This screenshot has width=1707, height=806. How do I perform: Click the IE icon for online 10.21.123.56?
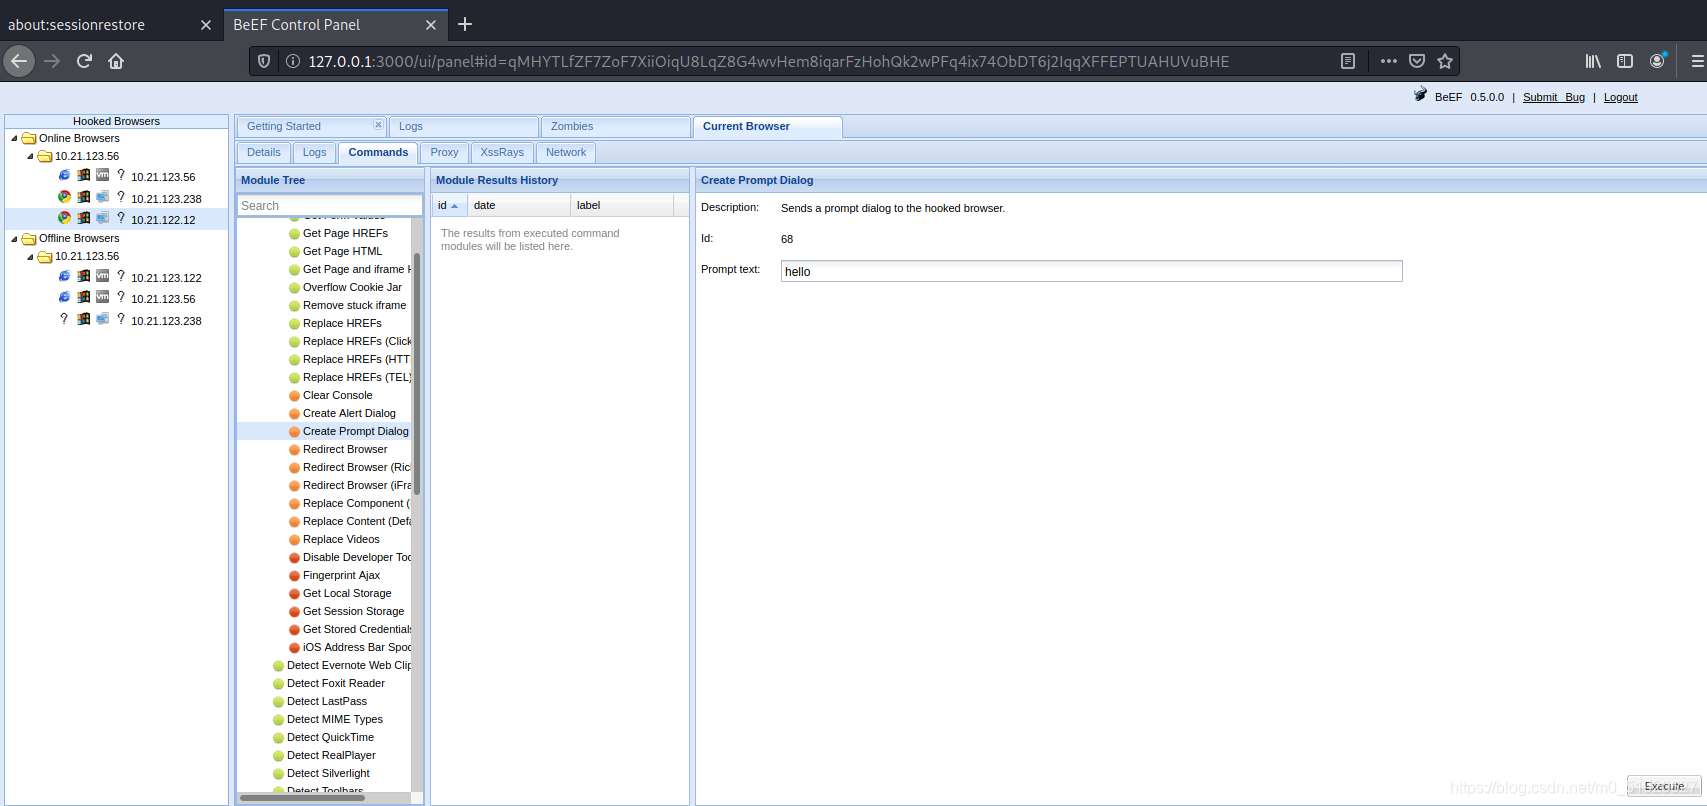tap(64, 175)
